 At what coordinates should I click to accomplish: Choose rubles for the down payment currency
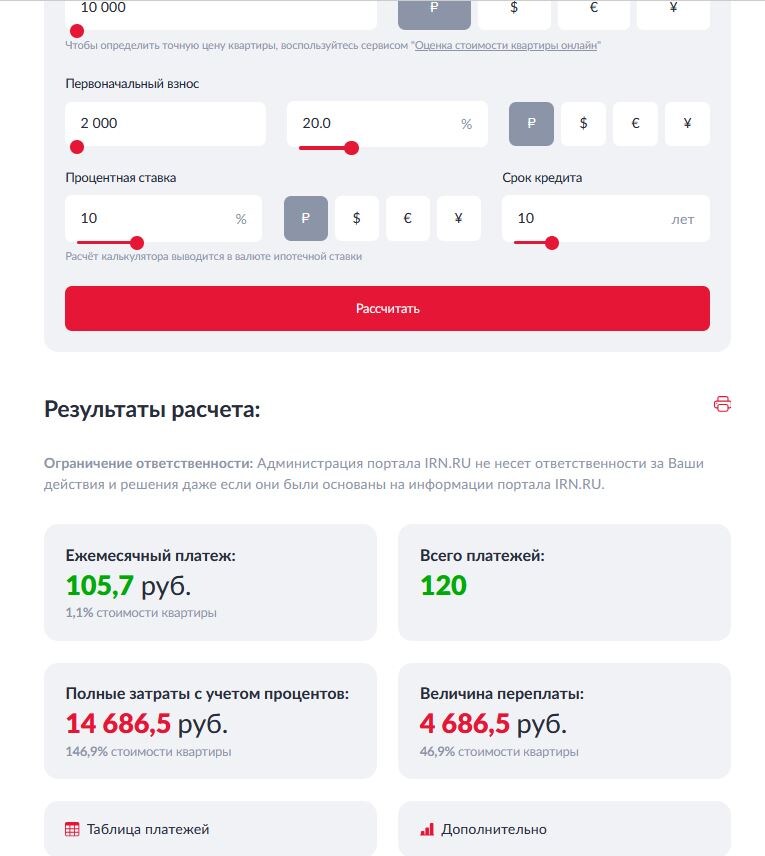(x=530, y=123)
